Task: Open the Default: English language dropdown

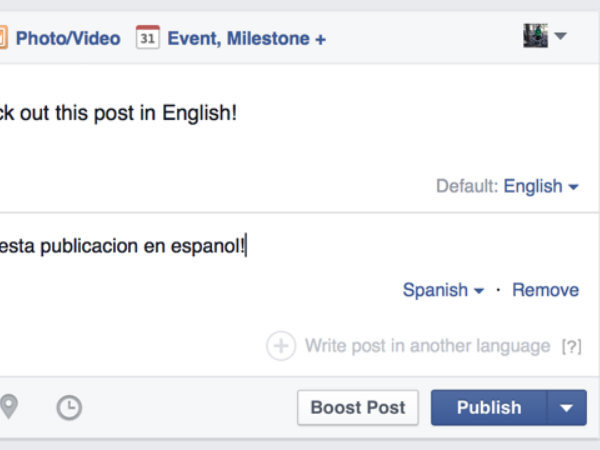Action: [540, 186]
